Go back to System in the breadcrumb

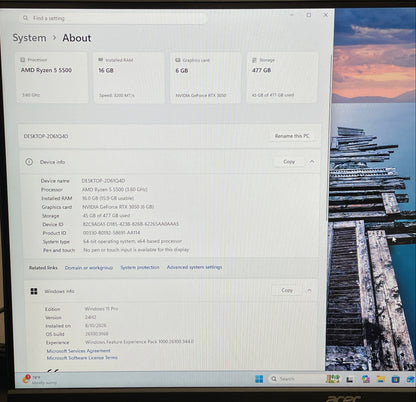pyautogui.click(x=29, y=38)
